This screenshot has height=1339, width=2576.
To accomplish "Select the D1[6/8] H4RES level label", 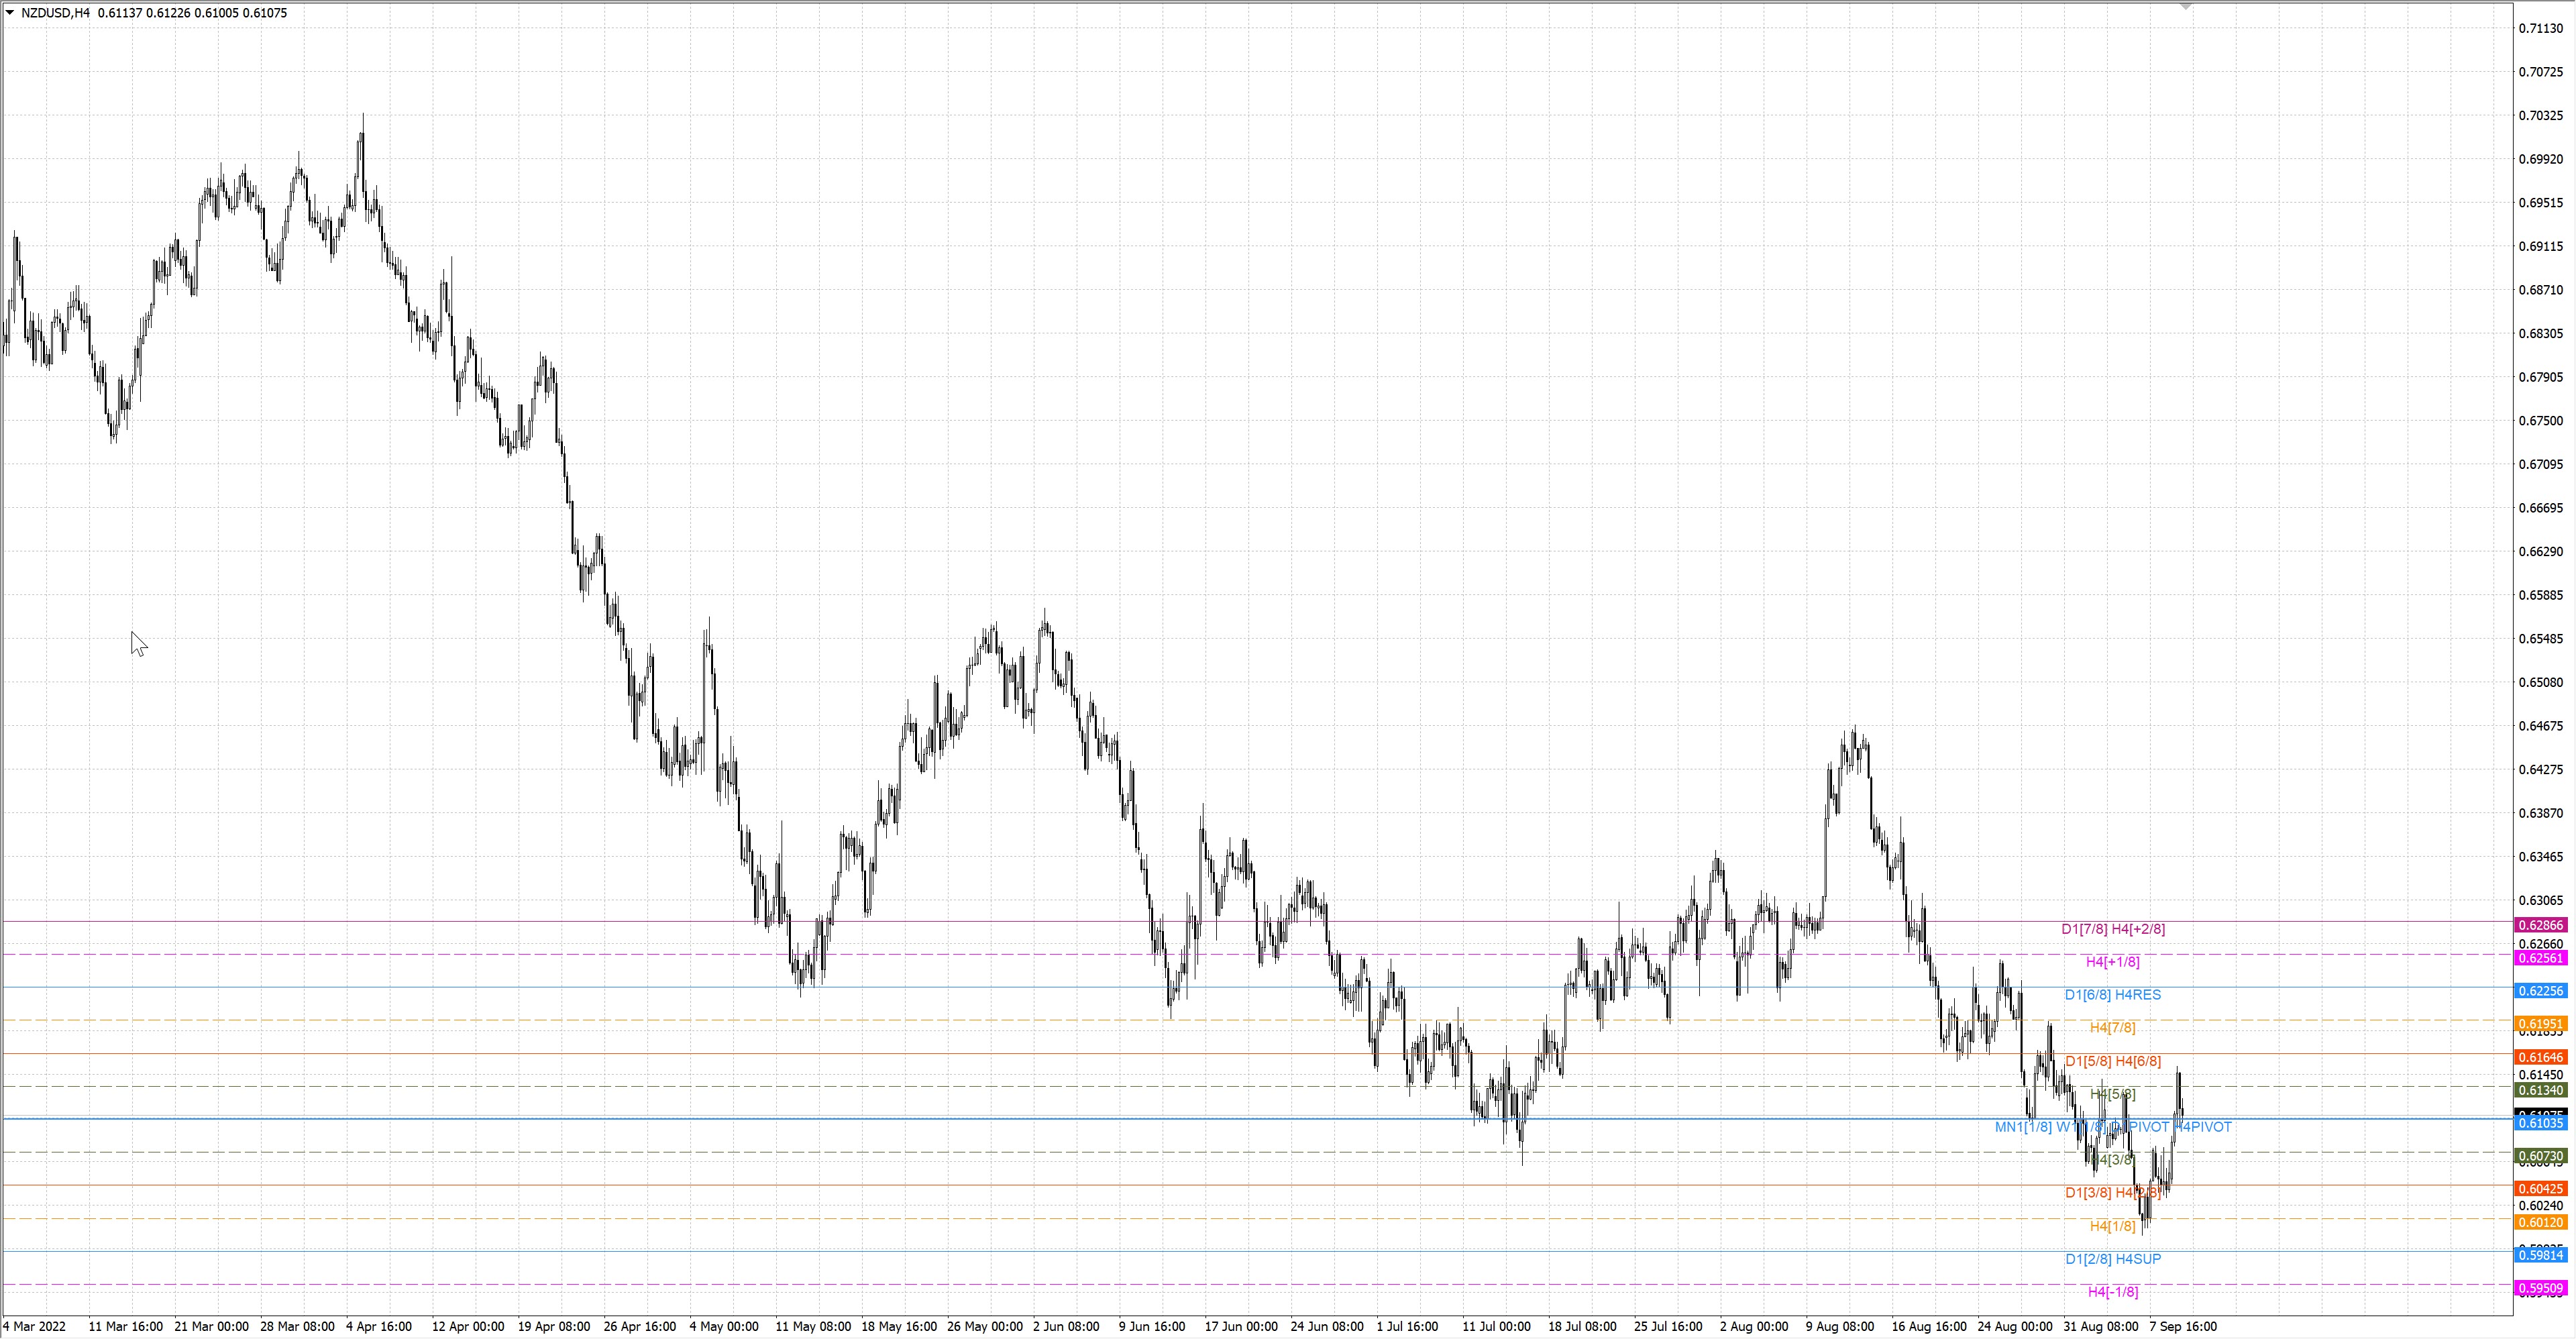I will click(x=2113, y=995).
